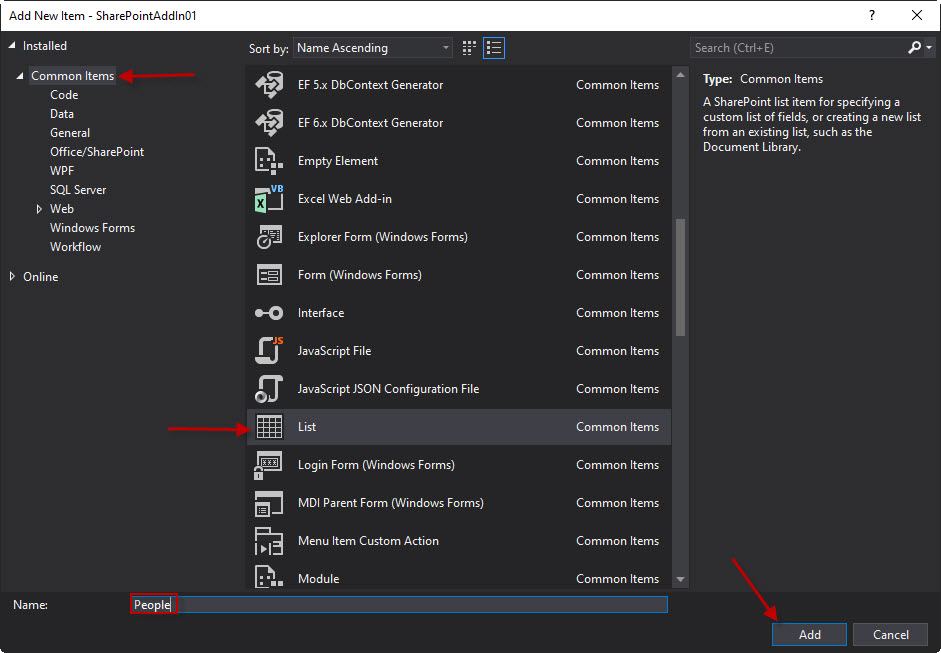The height and width of the screenshot is (653, 941).
Task: Close the Add New Item dialog
Action: pyautogui.click(x=917, y=16)
